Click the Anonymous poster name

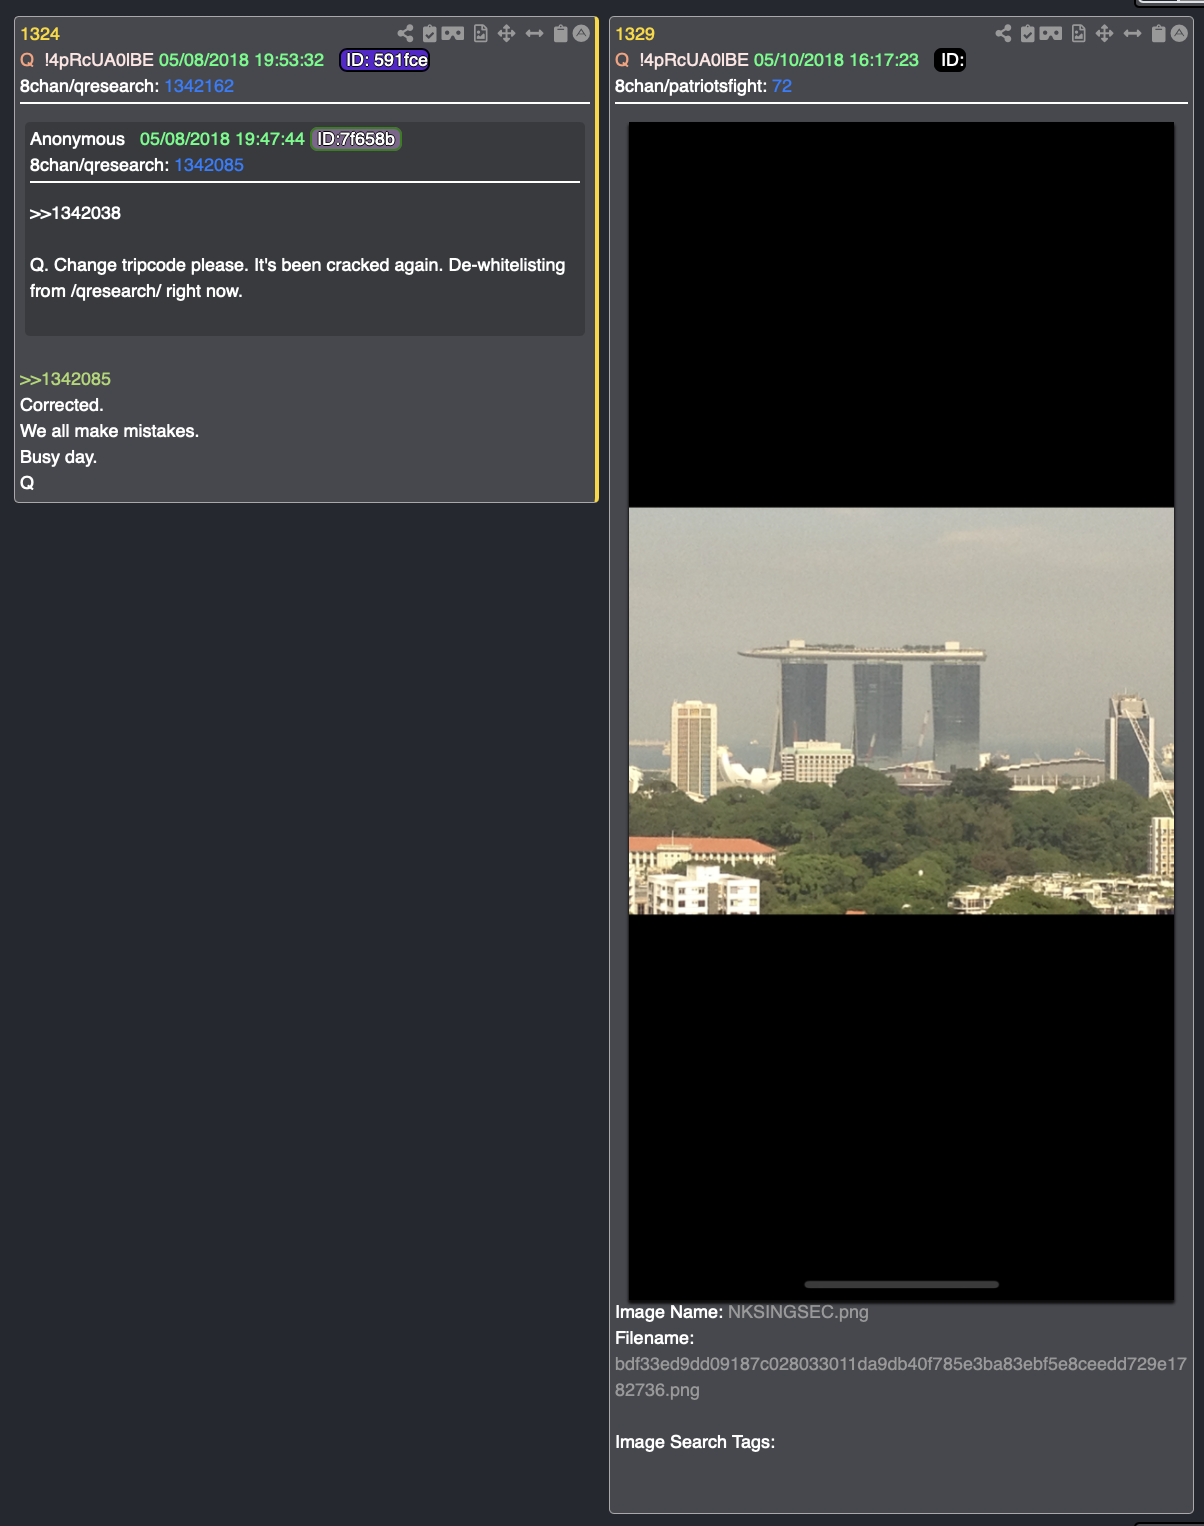(77, 139)
